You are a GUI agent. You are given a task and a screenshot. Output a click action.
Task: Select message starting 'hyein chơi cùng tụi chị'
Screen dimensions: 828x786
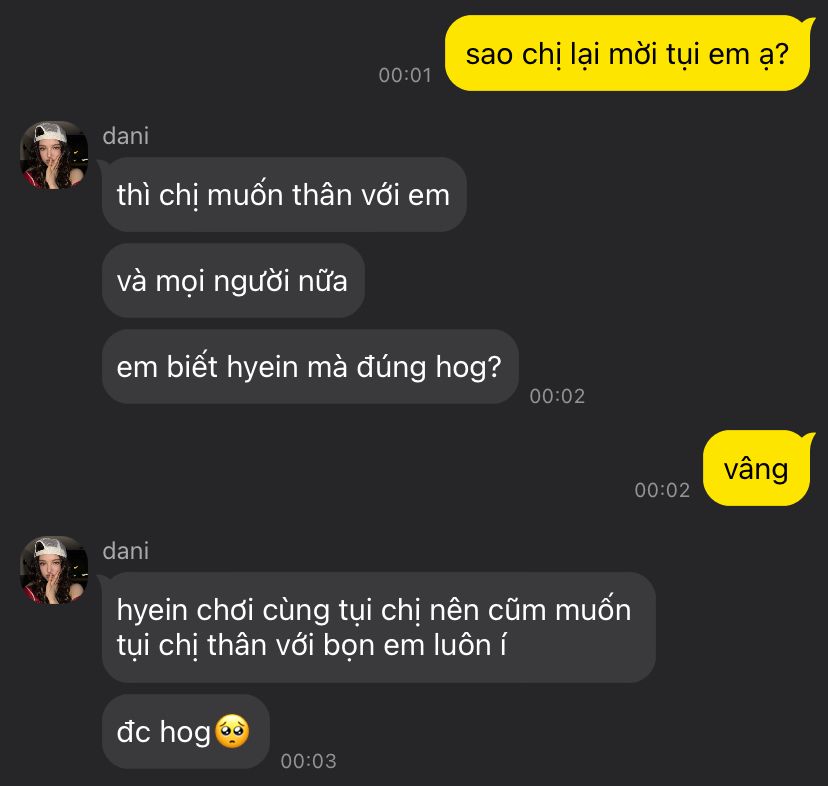379,627
